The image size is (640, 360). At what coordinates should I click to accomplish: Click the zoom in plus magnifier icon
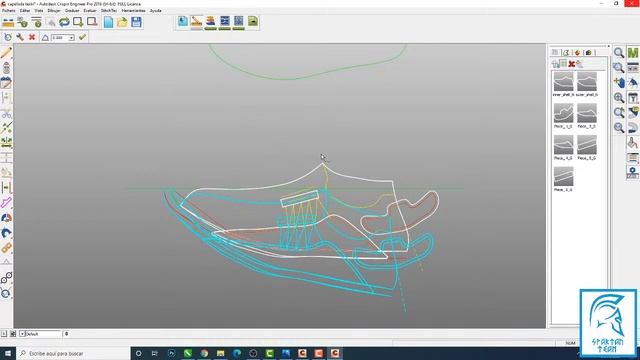[x=619, y=98]
